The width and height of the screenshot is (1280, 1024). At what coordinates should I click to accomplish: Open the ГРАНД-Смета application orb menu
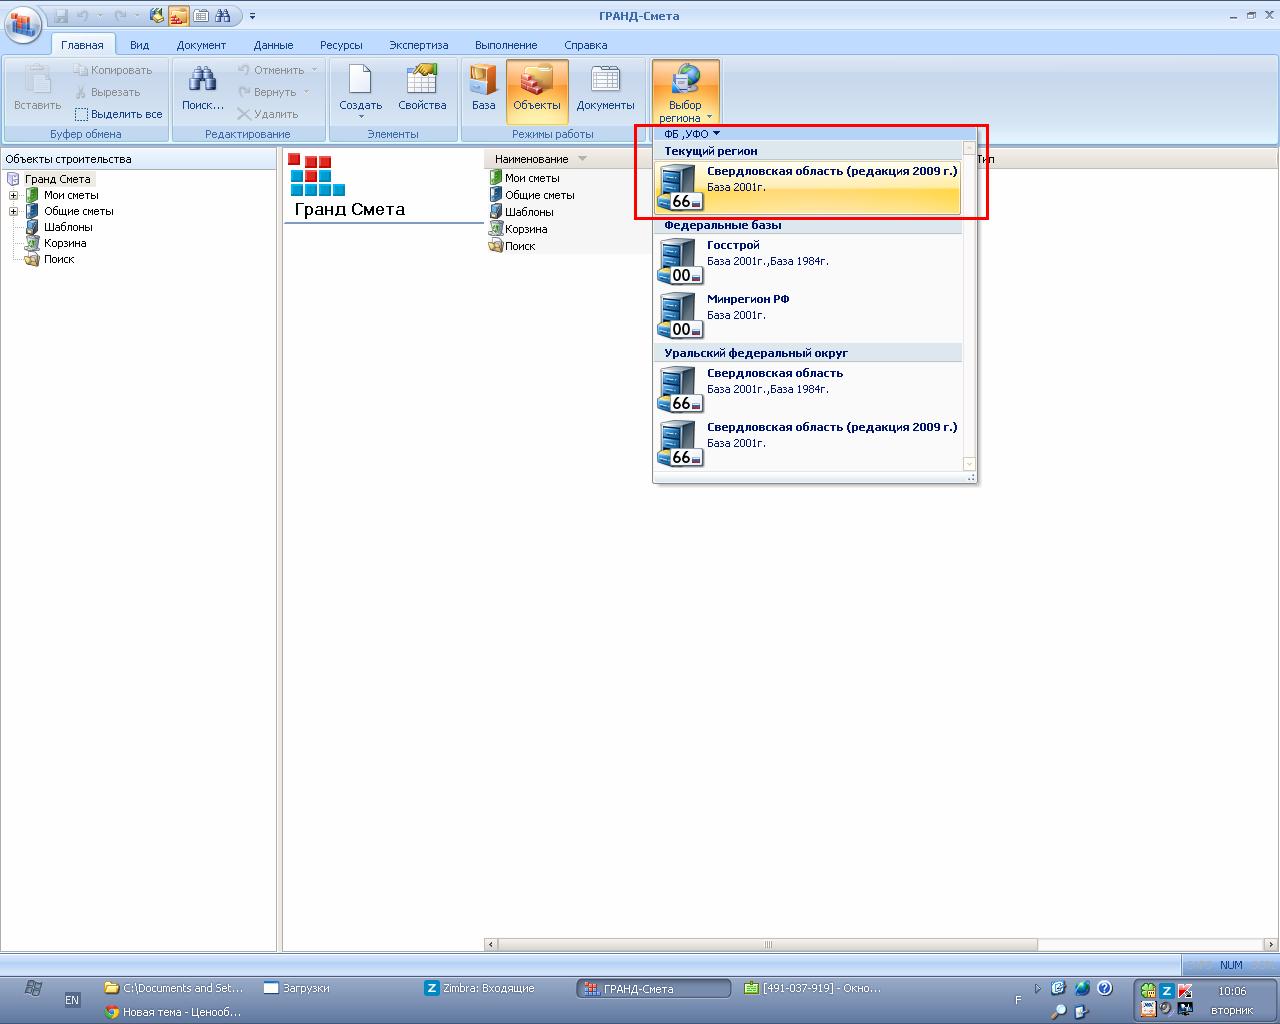(23, 24)
